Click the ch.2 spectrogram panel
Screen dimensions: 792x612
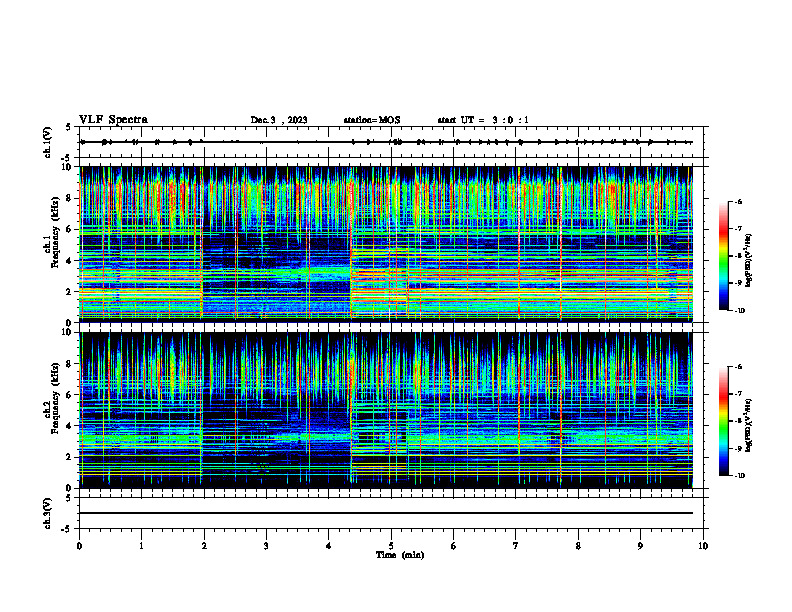(386, 410)
